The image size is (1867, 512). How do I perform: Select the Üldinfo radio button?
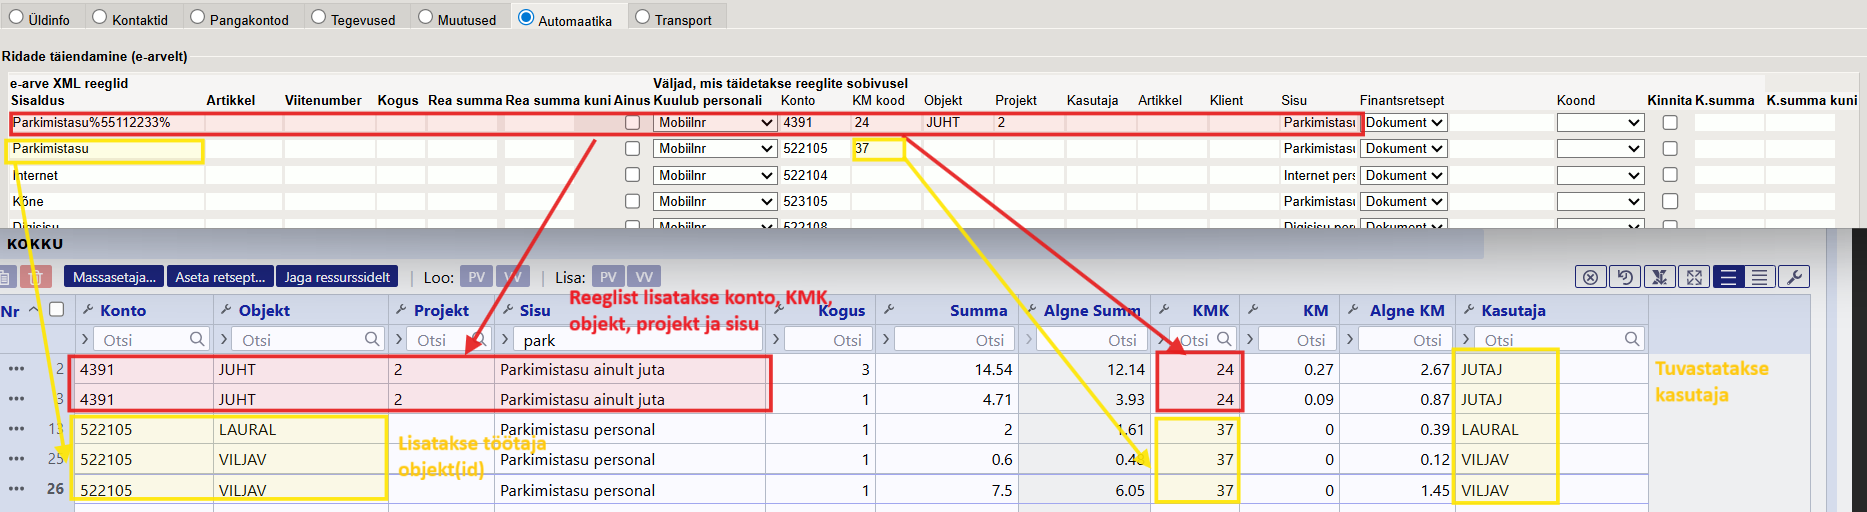click(16, 17)
